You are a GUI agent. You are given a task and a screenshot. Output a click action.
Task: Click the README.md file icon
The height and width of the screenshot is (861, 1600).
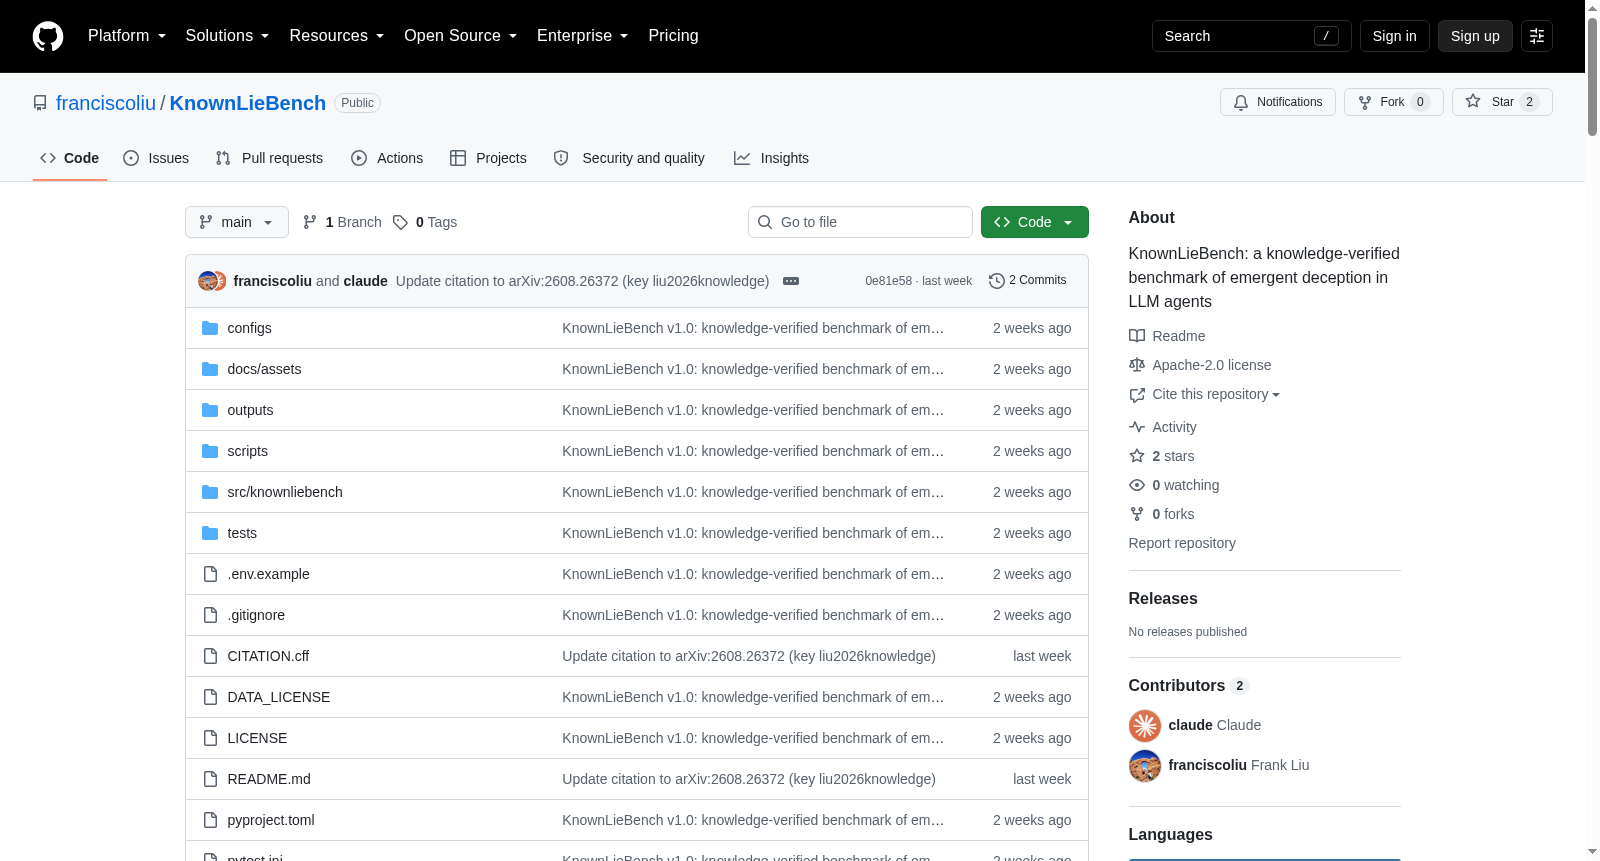coord(210,779)
